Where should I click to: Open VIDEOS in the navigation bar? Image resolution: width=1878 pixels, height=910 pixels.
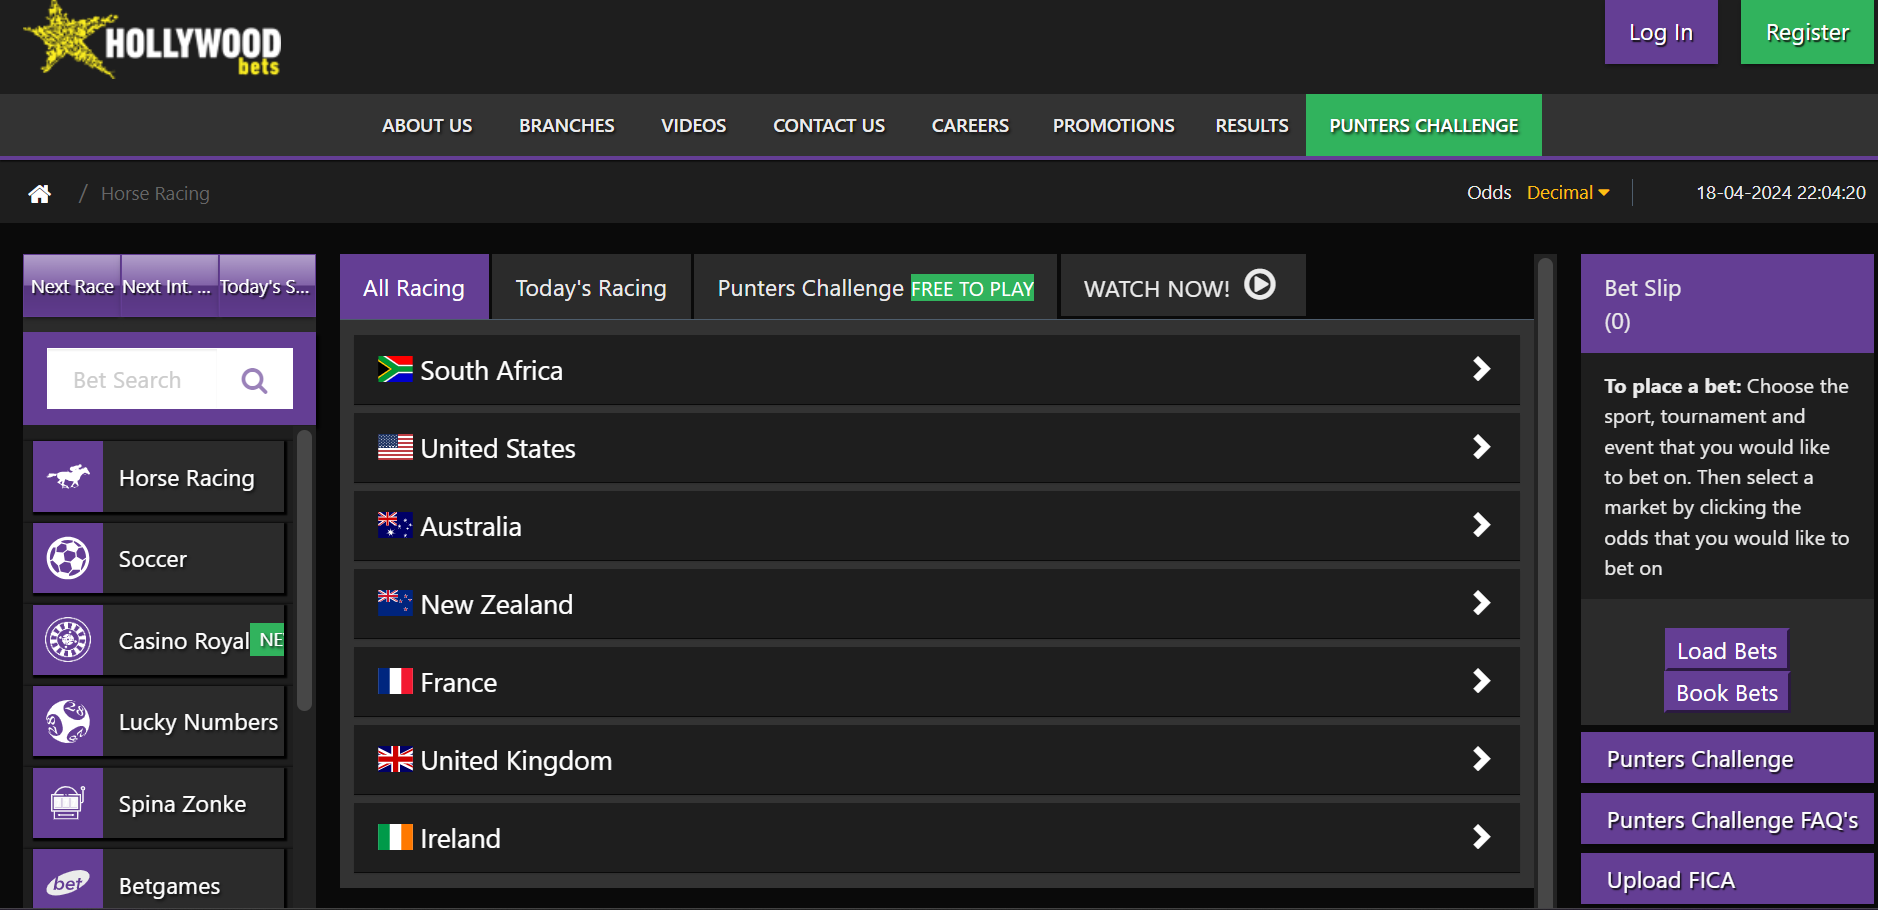click(x=694, y=126)
